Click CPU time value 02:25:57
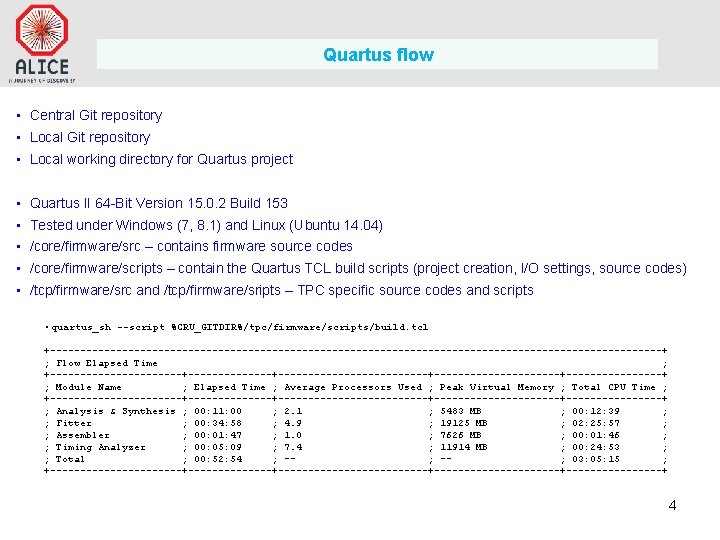This screenshot has height=540, width=720. point(596,423)
